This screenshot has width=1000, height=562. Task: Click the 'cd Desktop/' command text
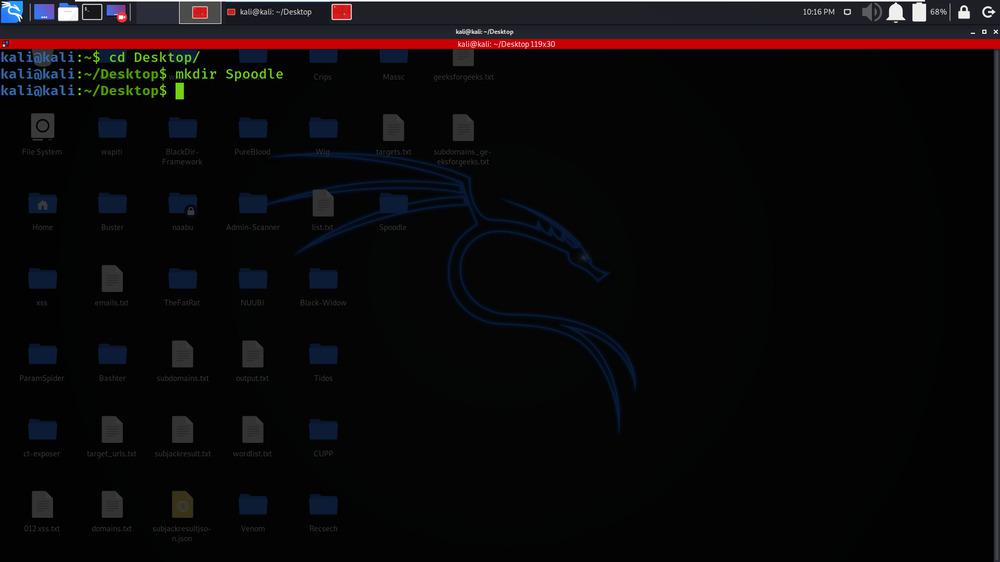[154, 57]
